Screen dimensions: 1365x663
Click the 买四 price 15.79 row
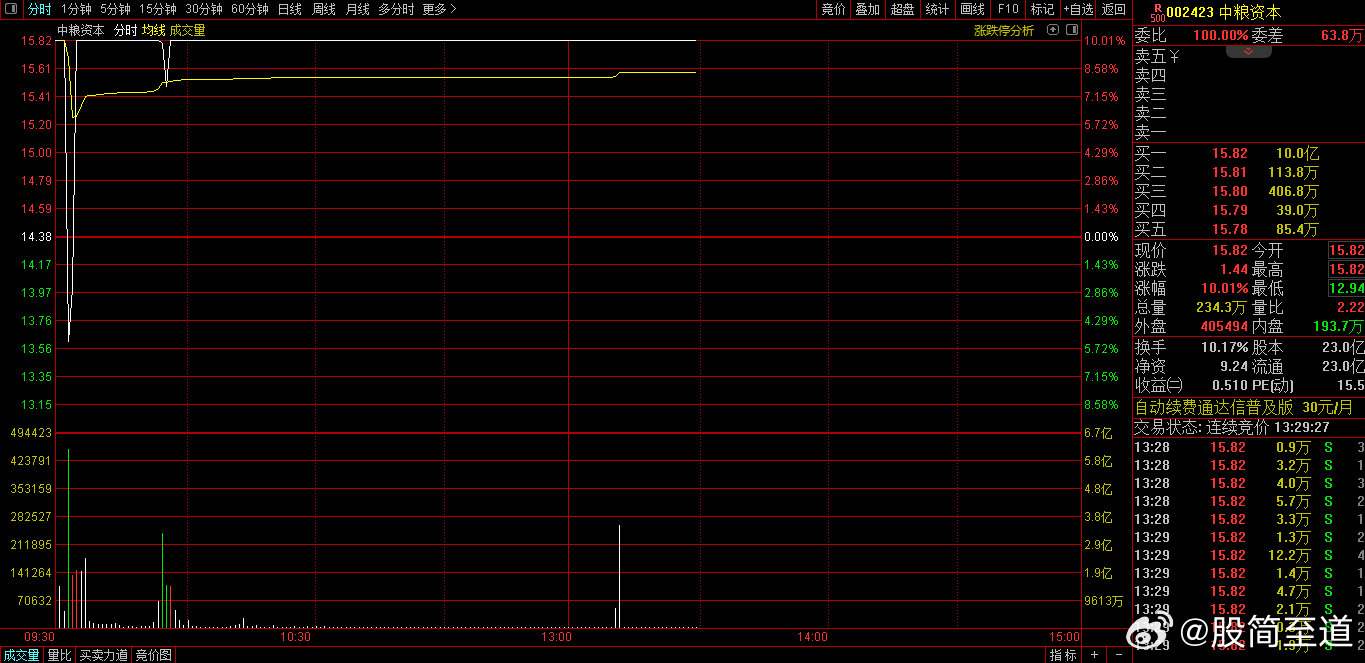(1248, 210)
